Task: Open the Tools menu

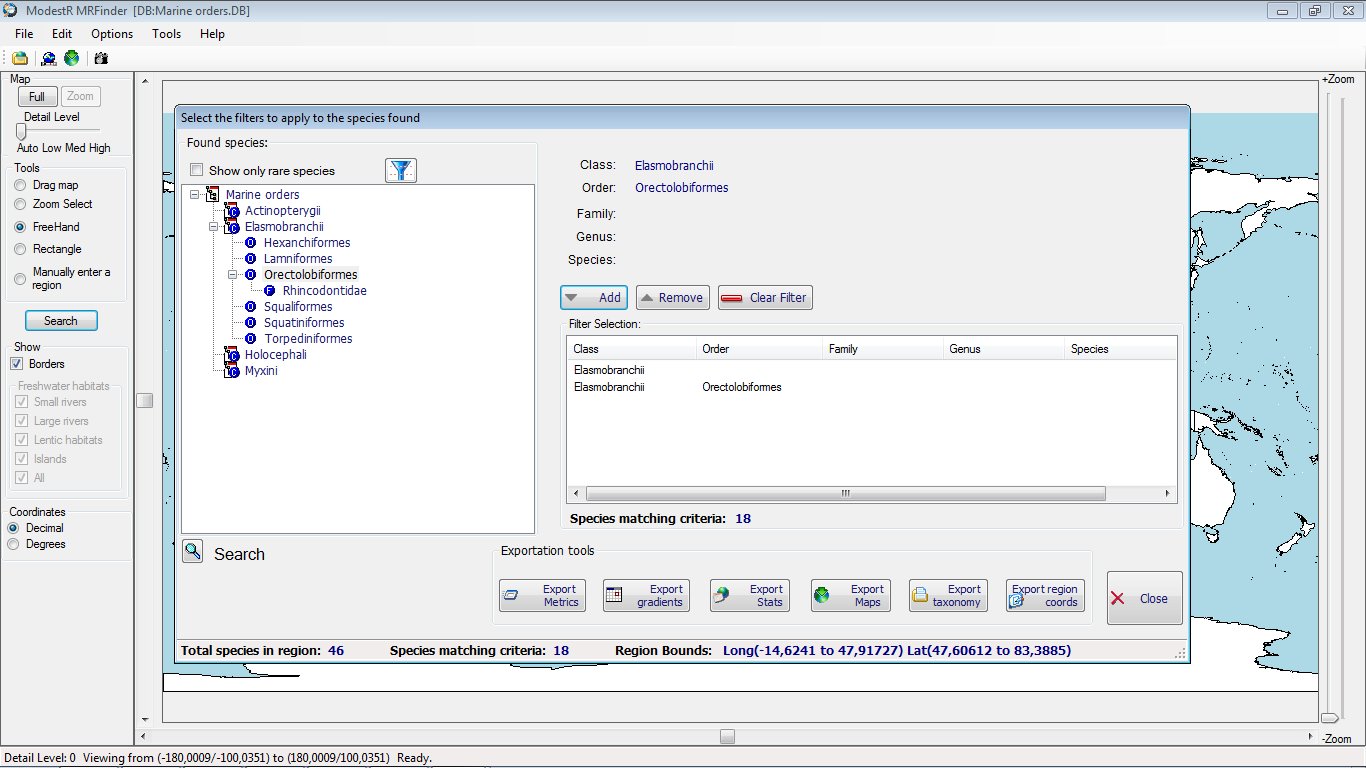Action: (x=167, y=34)
